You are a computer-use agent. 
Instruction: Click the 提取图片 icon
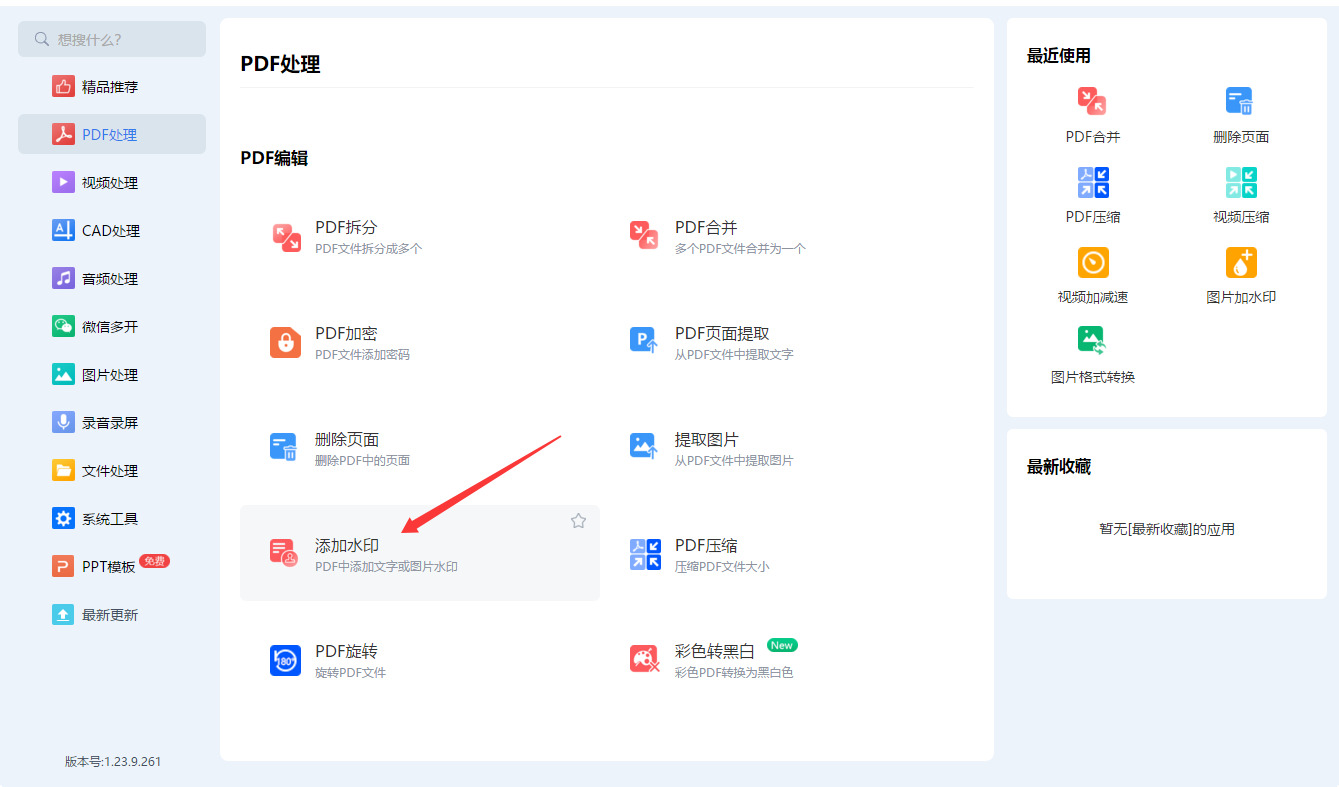[x=645, y=447]
